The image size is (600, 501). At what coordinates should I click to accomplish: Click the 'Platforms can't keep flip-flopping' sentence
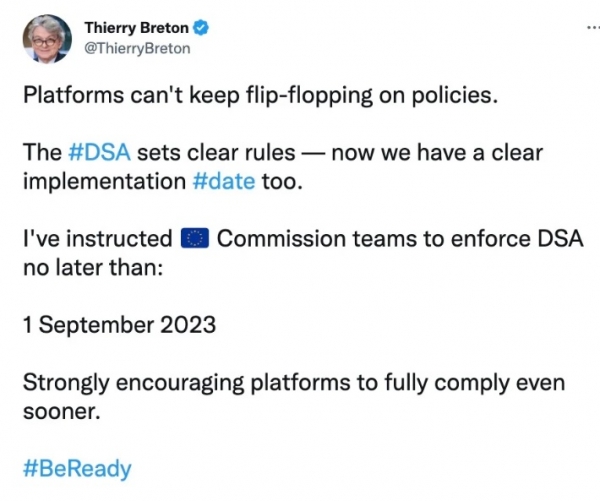(260, 95)
